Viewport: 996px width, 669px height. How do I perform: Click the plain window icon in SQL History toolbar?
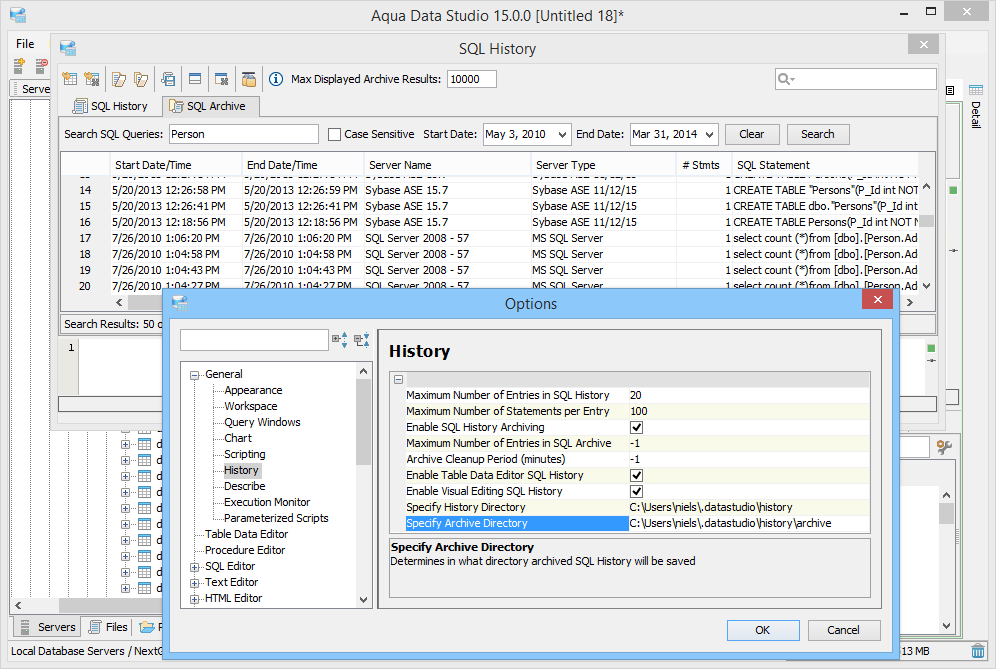(x=195, y=79)
